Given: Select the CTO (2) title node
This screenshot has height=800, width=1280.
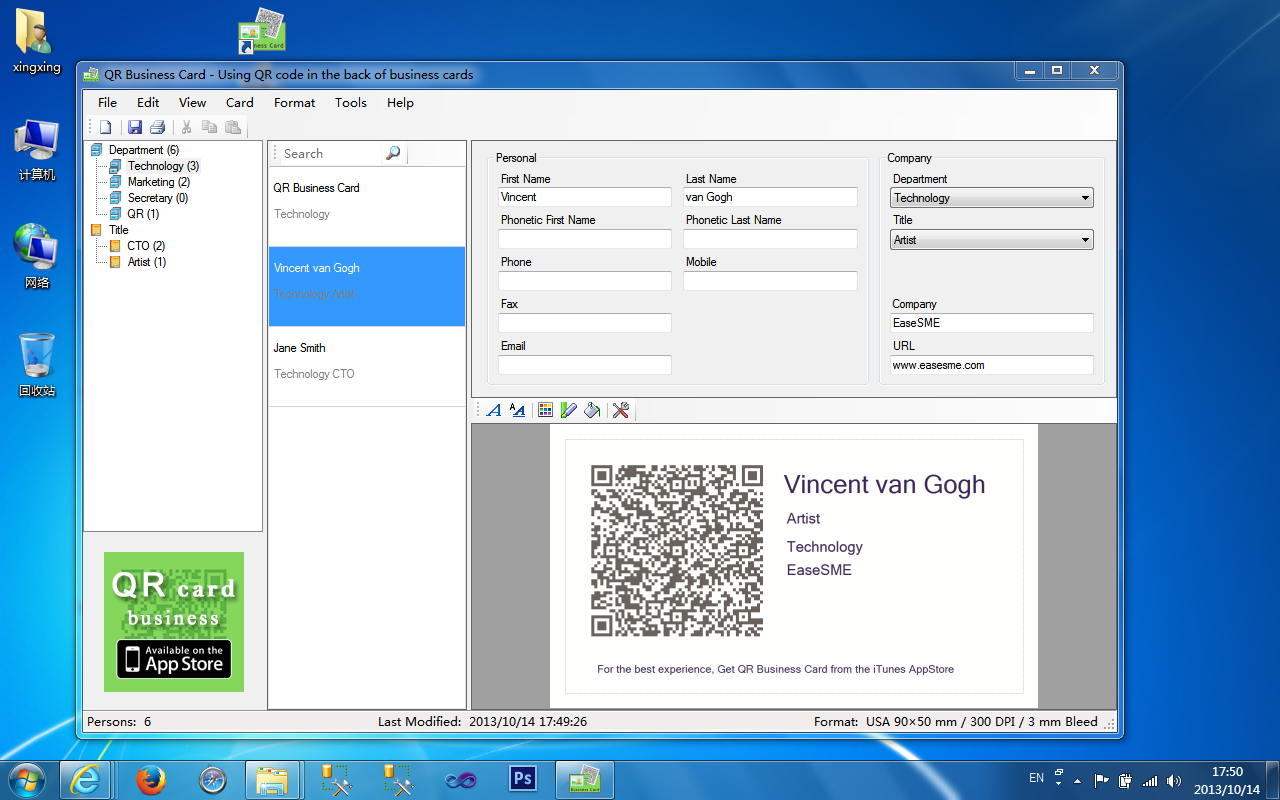Looking at the screenshot, I should (x=145, y=246).
